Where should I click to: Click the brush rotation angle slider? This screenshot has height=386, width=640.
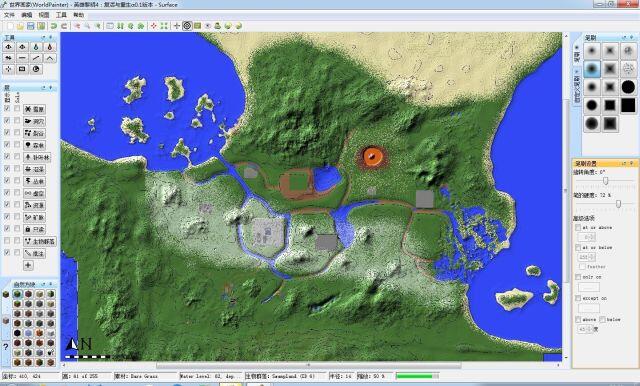pos(605,180)
